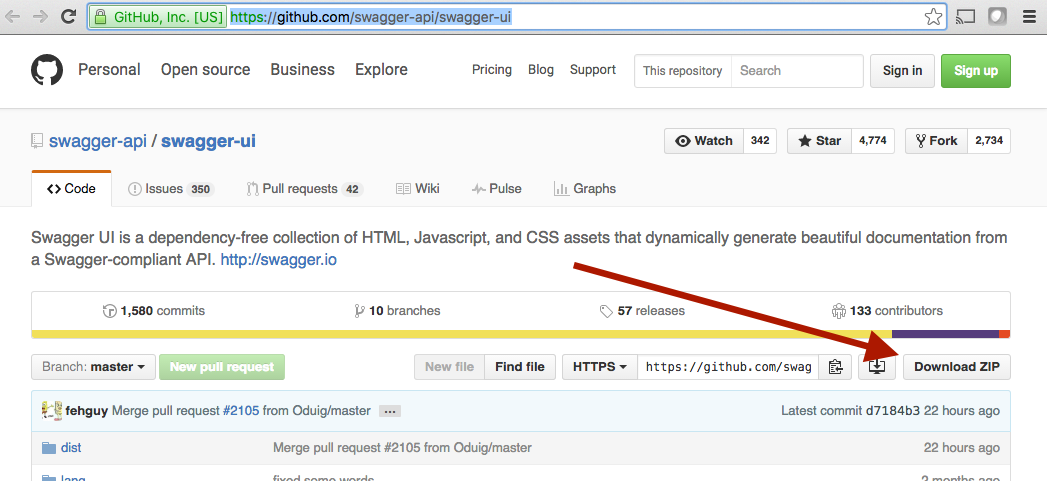Click the shield extension icon
This screenshot has height=481, width=1047.
click(997, 17)
